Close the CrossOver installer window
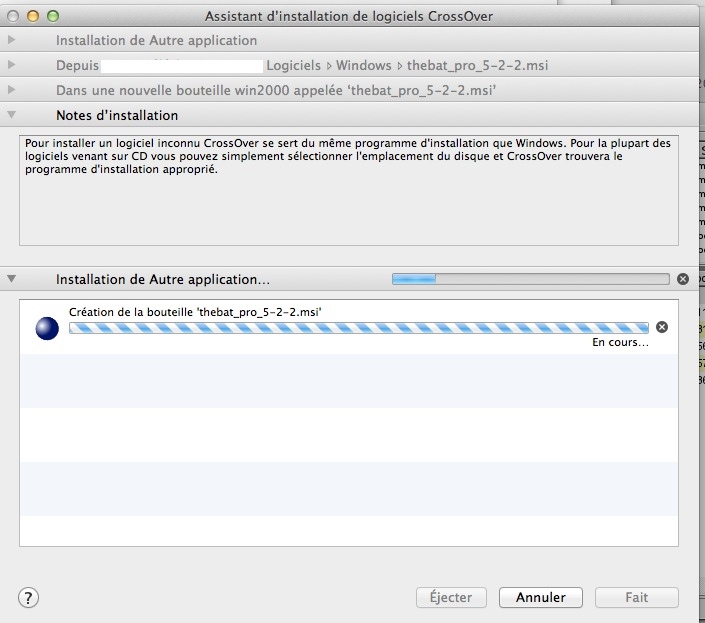The width and height of the screenshot is (705, 623). pyautogui.click(x=14, y=16)
